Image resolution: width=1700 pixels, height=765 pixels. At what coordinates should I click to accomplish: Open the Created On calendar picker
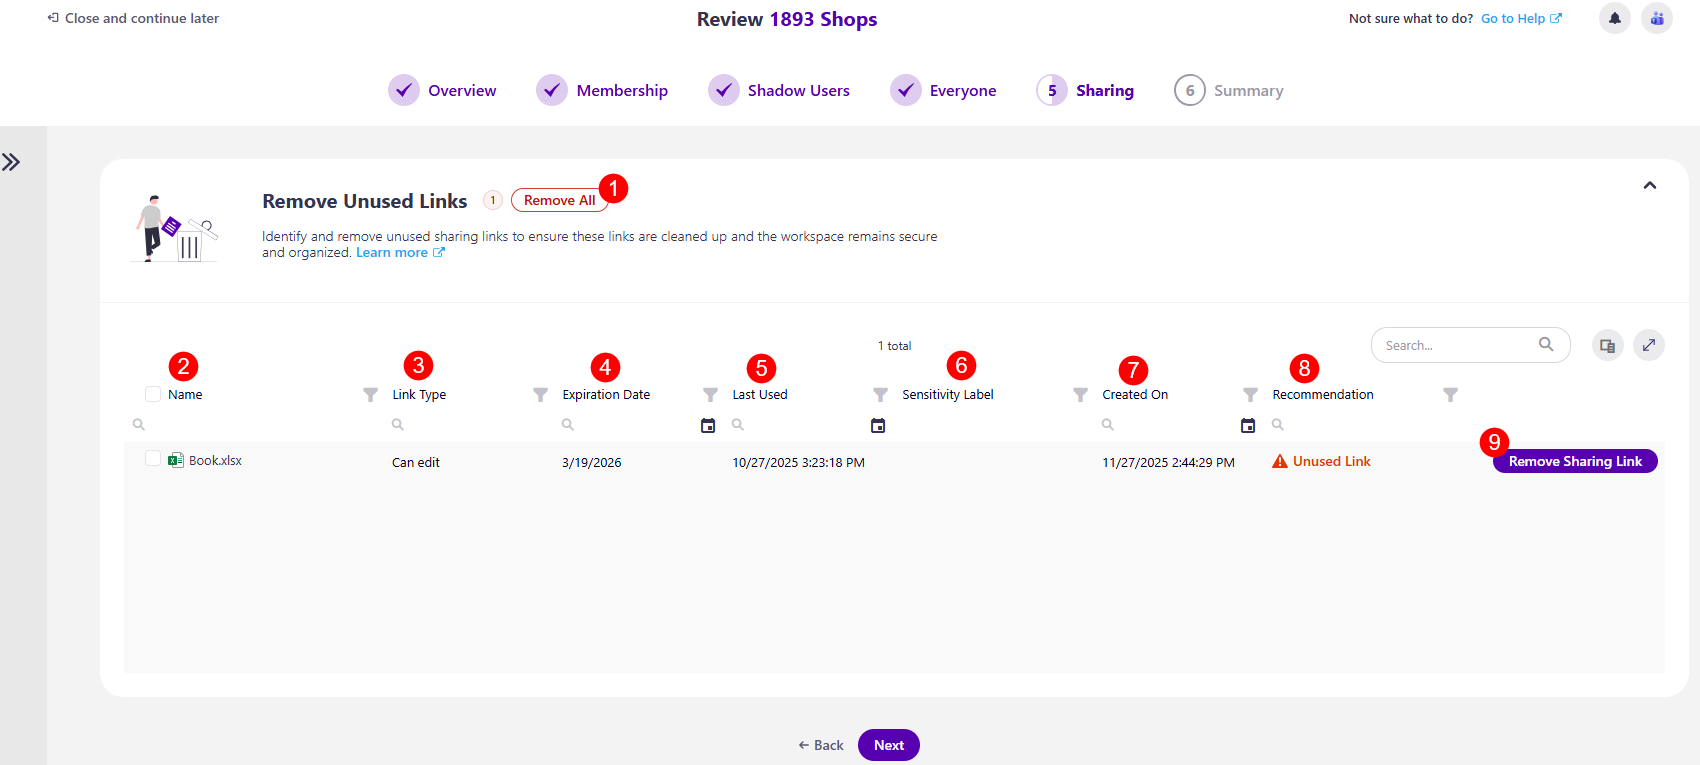(x=1248, y=425)
